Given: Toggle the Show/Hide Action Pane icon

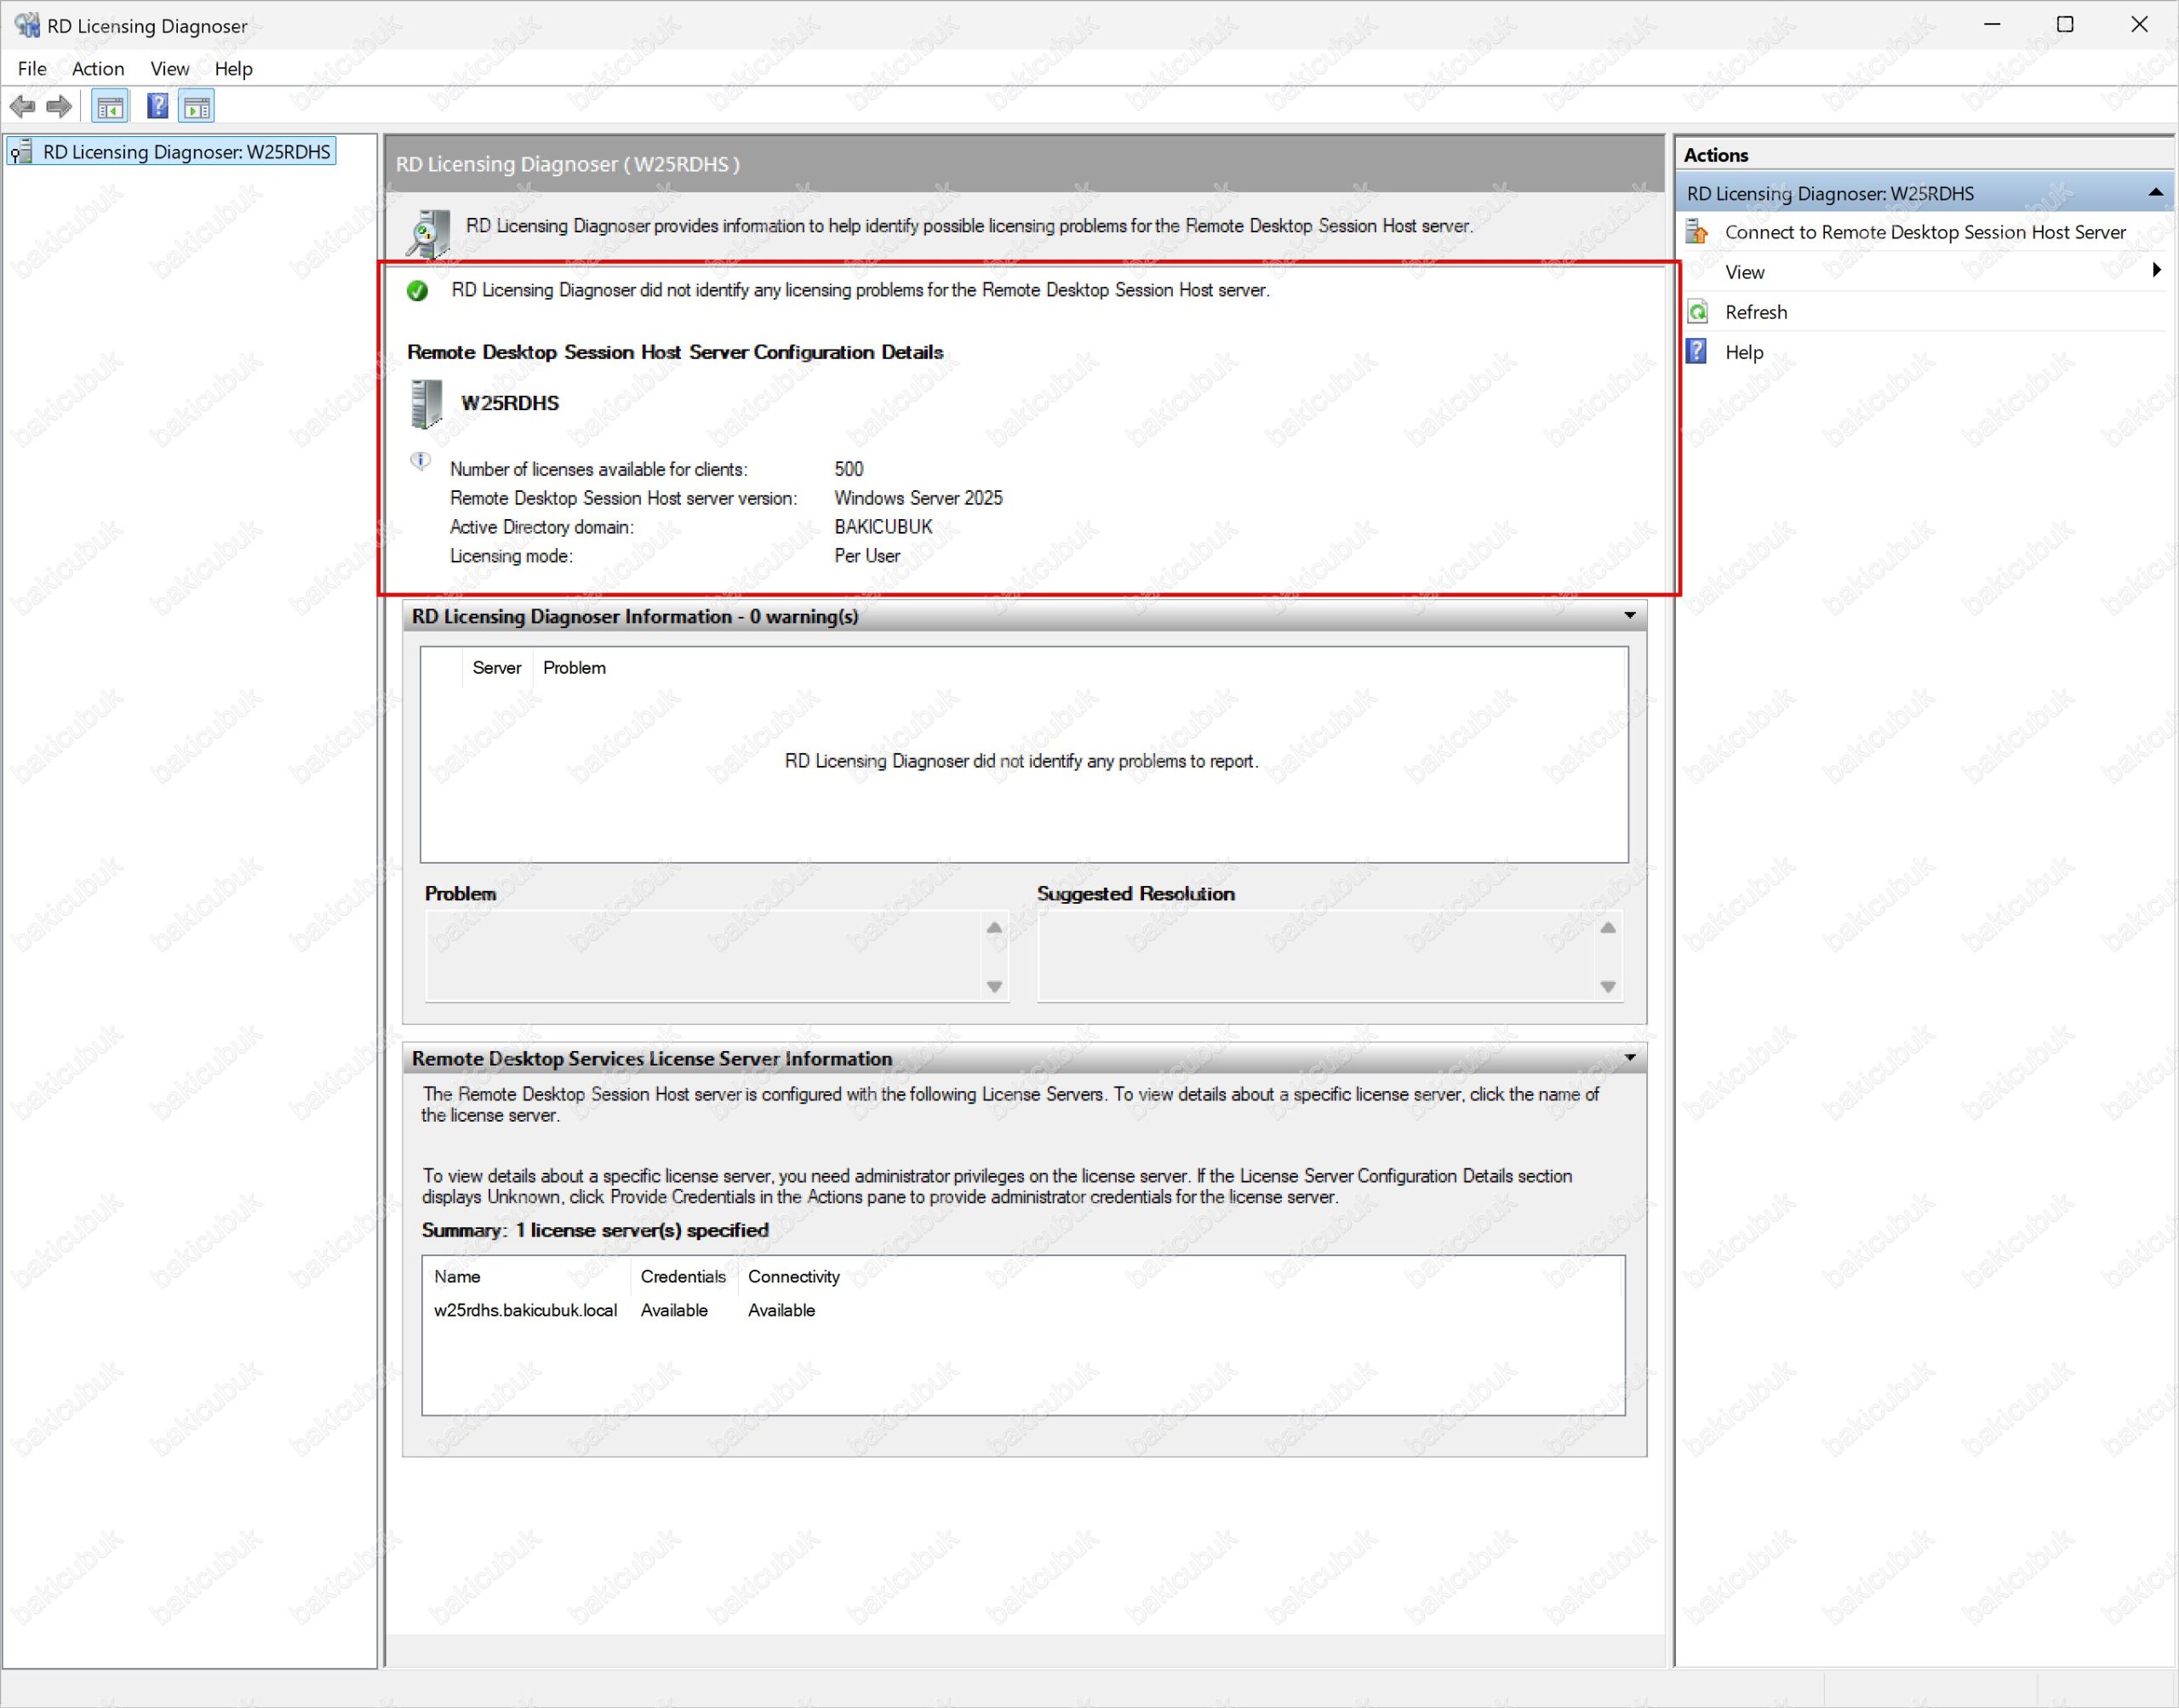Looking at the screenshot, I should [x=197, y=106].
